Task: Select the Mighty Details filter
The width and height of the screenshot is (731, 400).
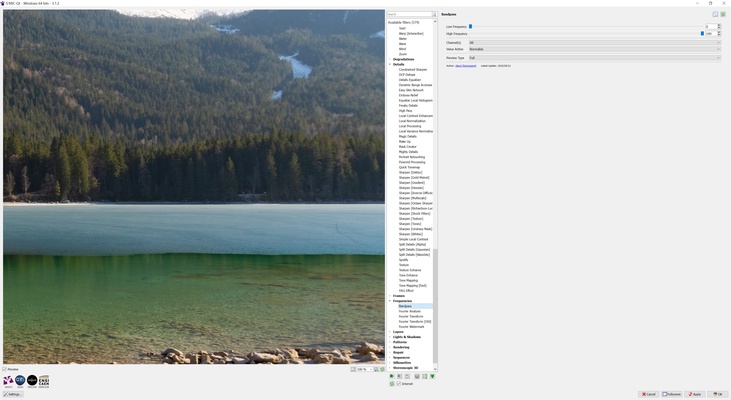Action: [408, 152]
